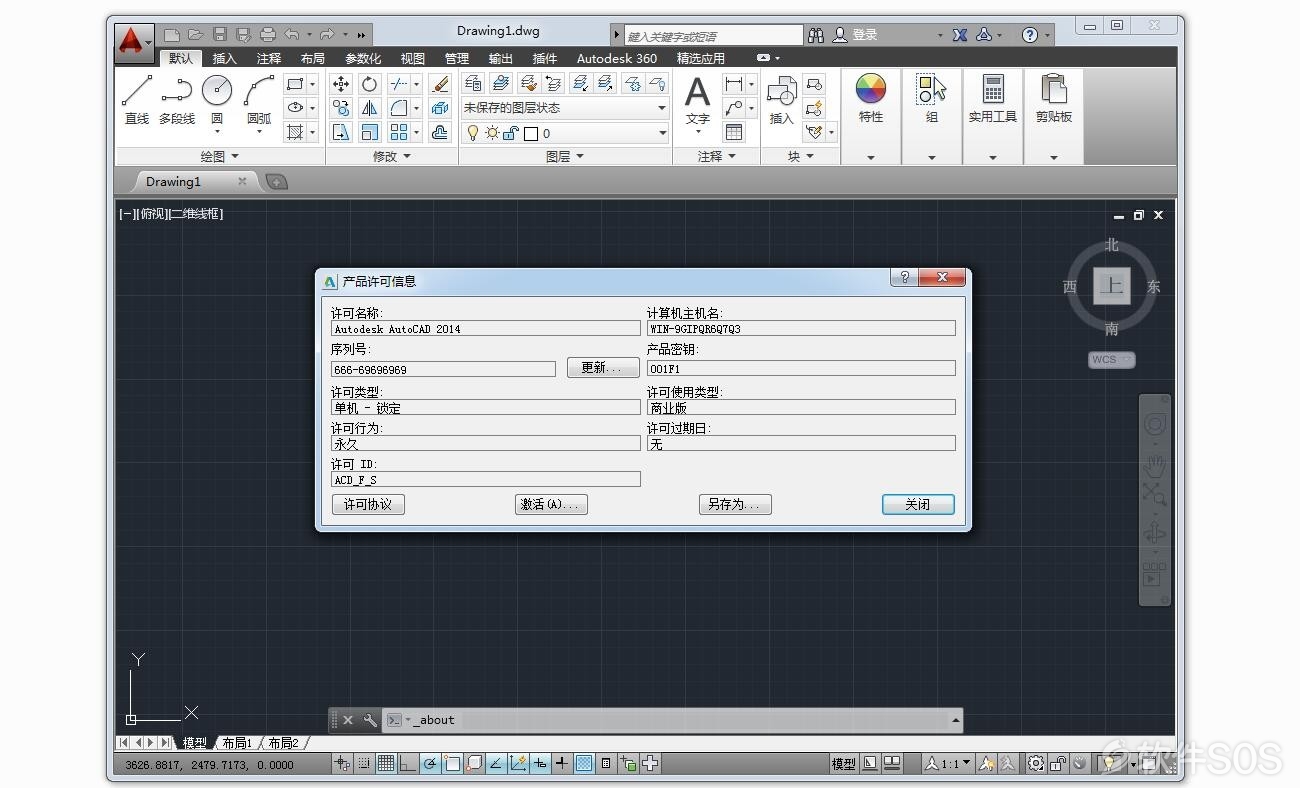Image resolution: width=1300 pixels, height=788 pixels.
Task: Click the Explode tool icon
Action: pos(440,108)
